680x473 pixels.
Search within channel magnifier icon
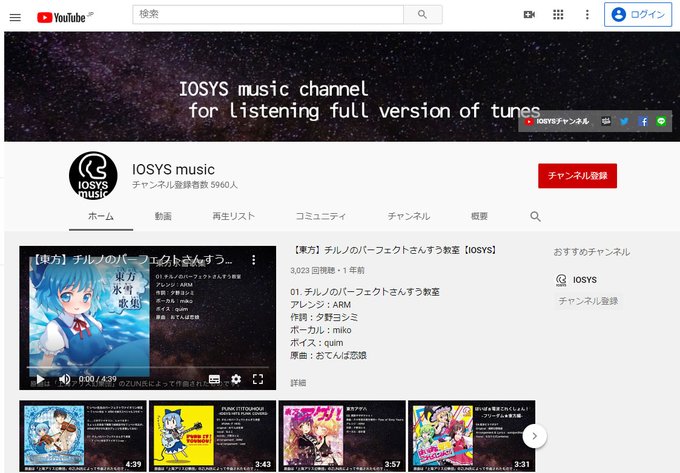click(535, 216)
